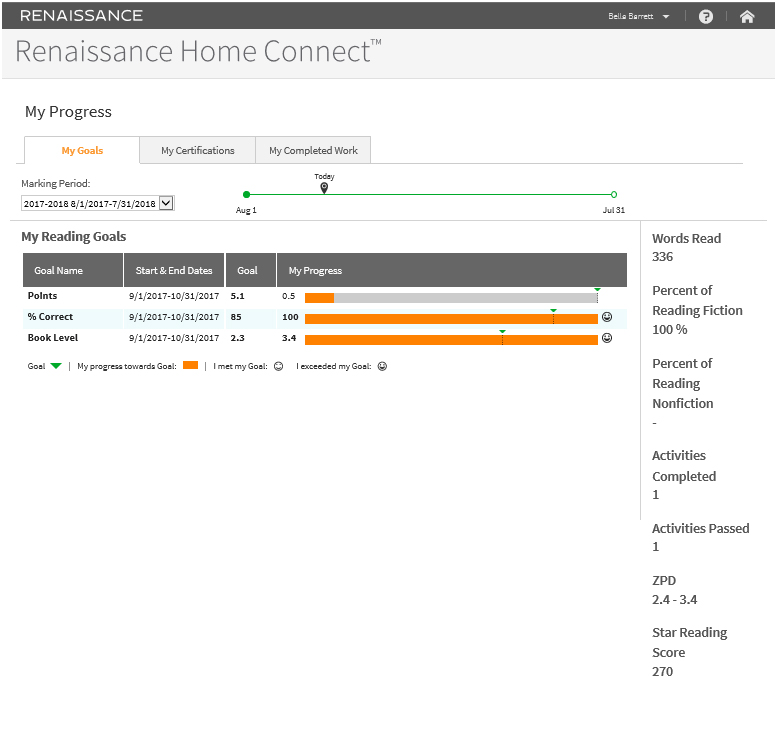Click the Bella Barrett user name
The image size is (777, 751).
click(630, 16)
